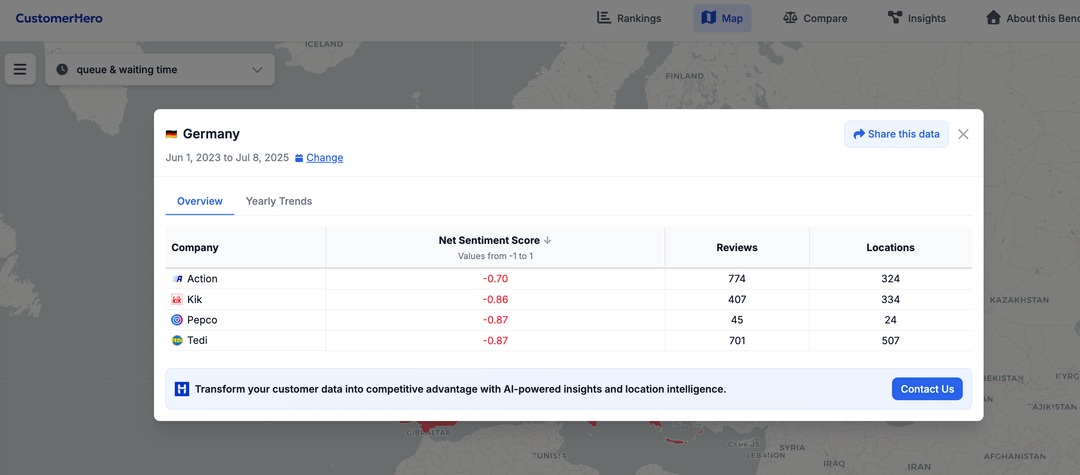Click Share this data button

896,134
